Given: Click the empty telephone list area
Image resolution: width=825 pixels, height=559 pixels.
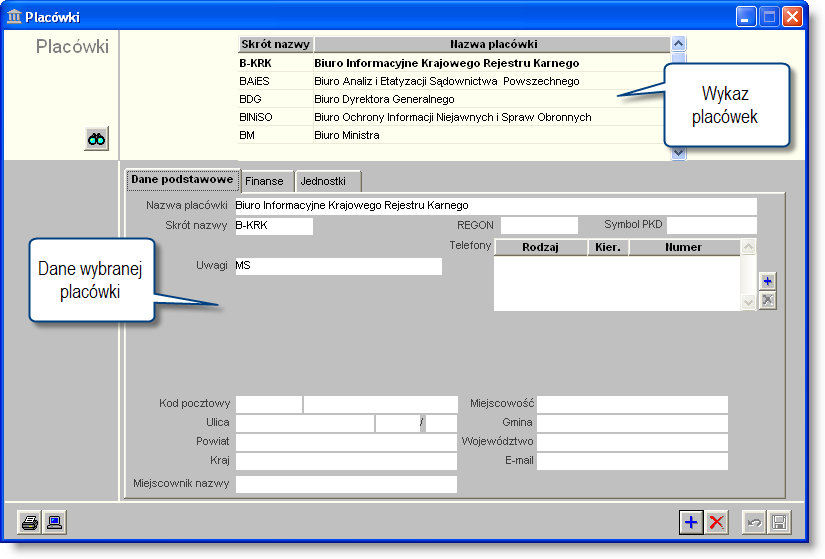Looking at the screenshot, I should pos(617,283).
